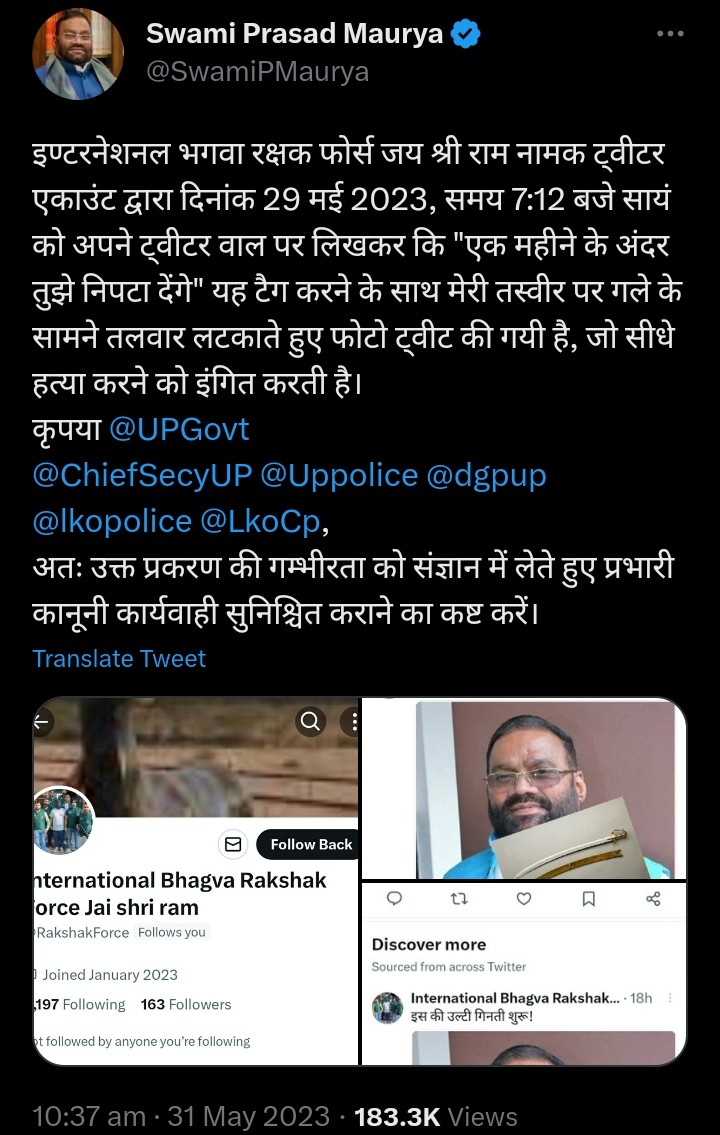Click the bookmark icon
This screenshot has height=1135, width=720.
pos(589,898)
